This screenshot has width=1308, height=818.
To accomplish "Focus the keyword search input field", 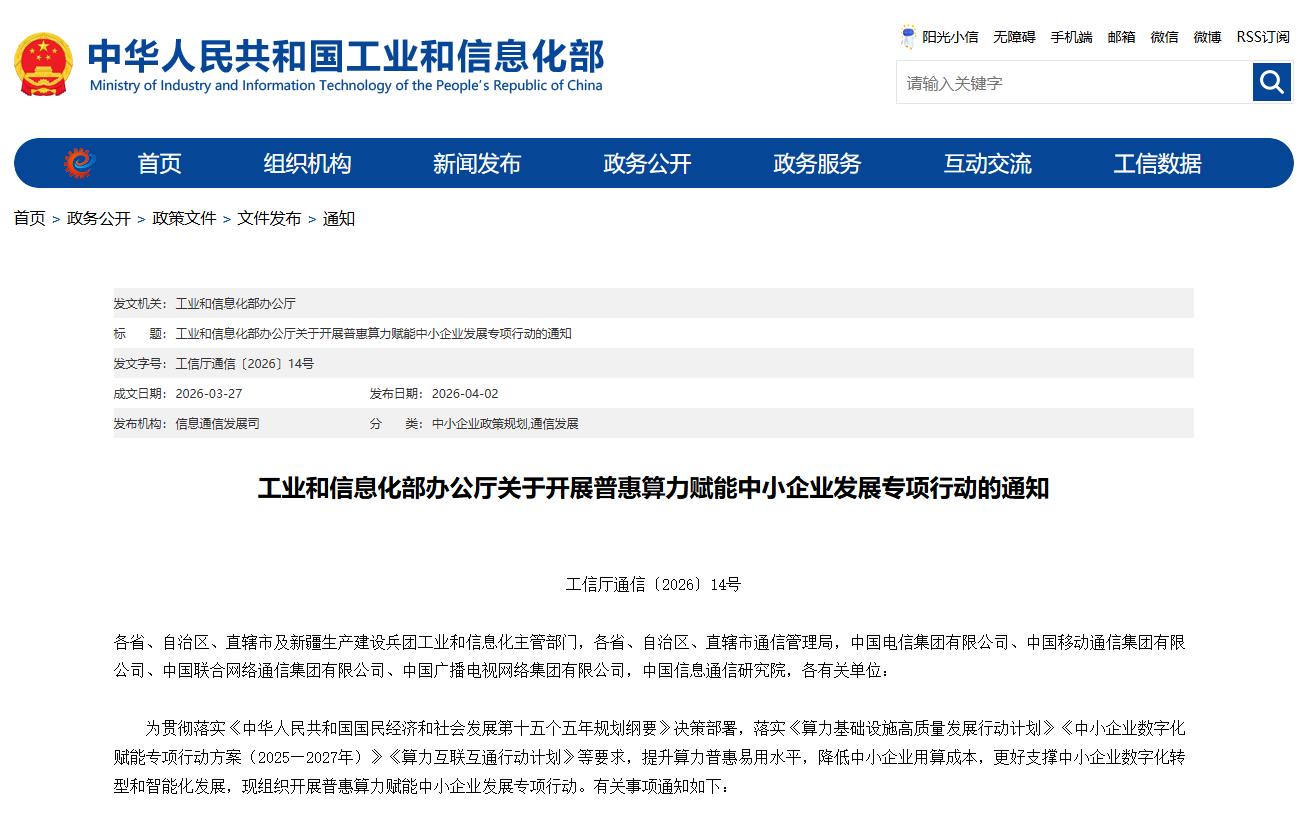I will pyautogui.click(x=1073, y=83).
